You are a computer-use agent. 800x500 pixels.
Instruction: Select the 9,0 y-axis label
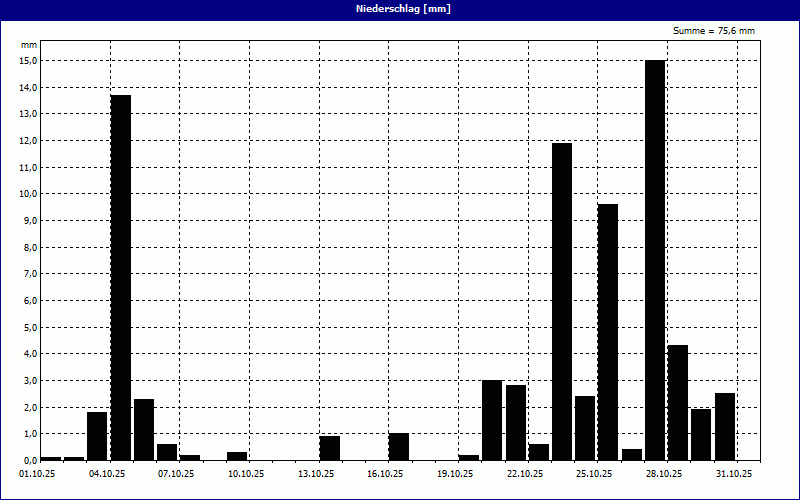(29, 220)
